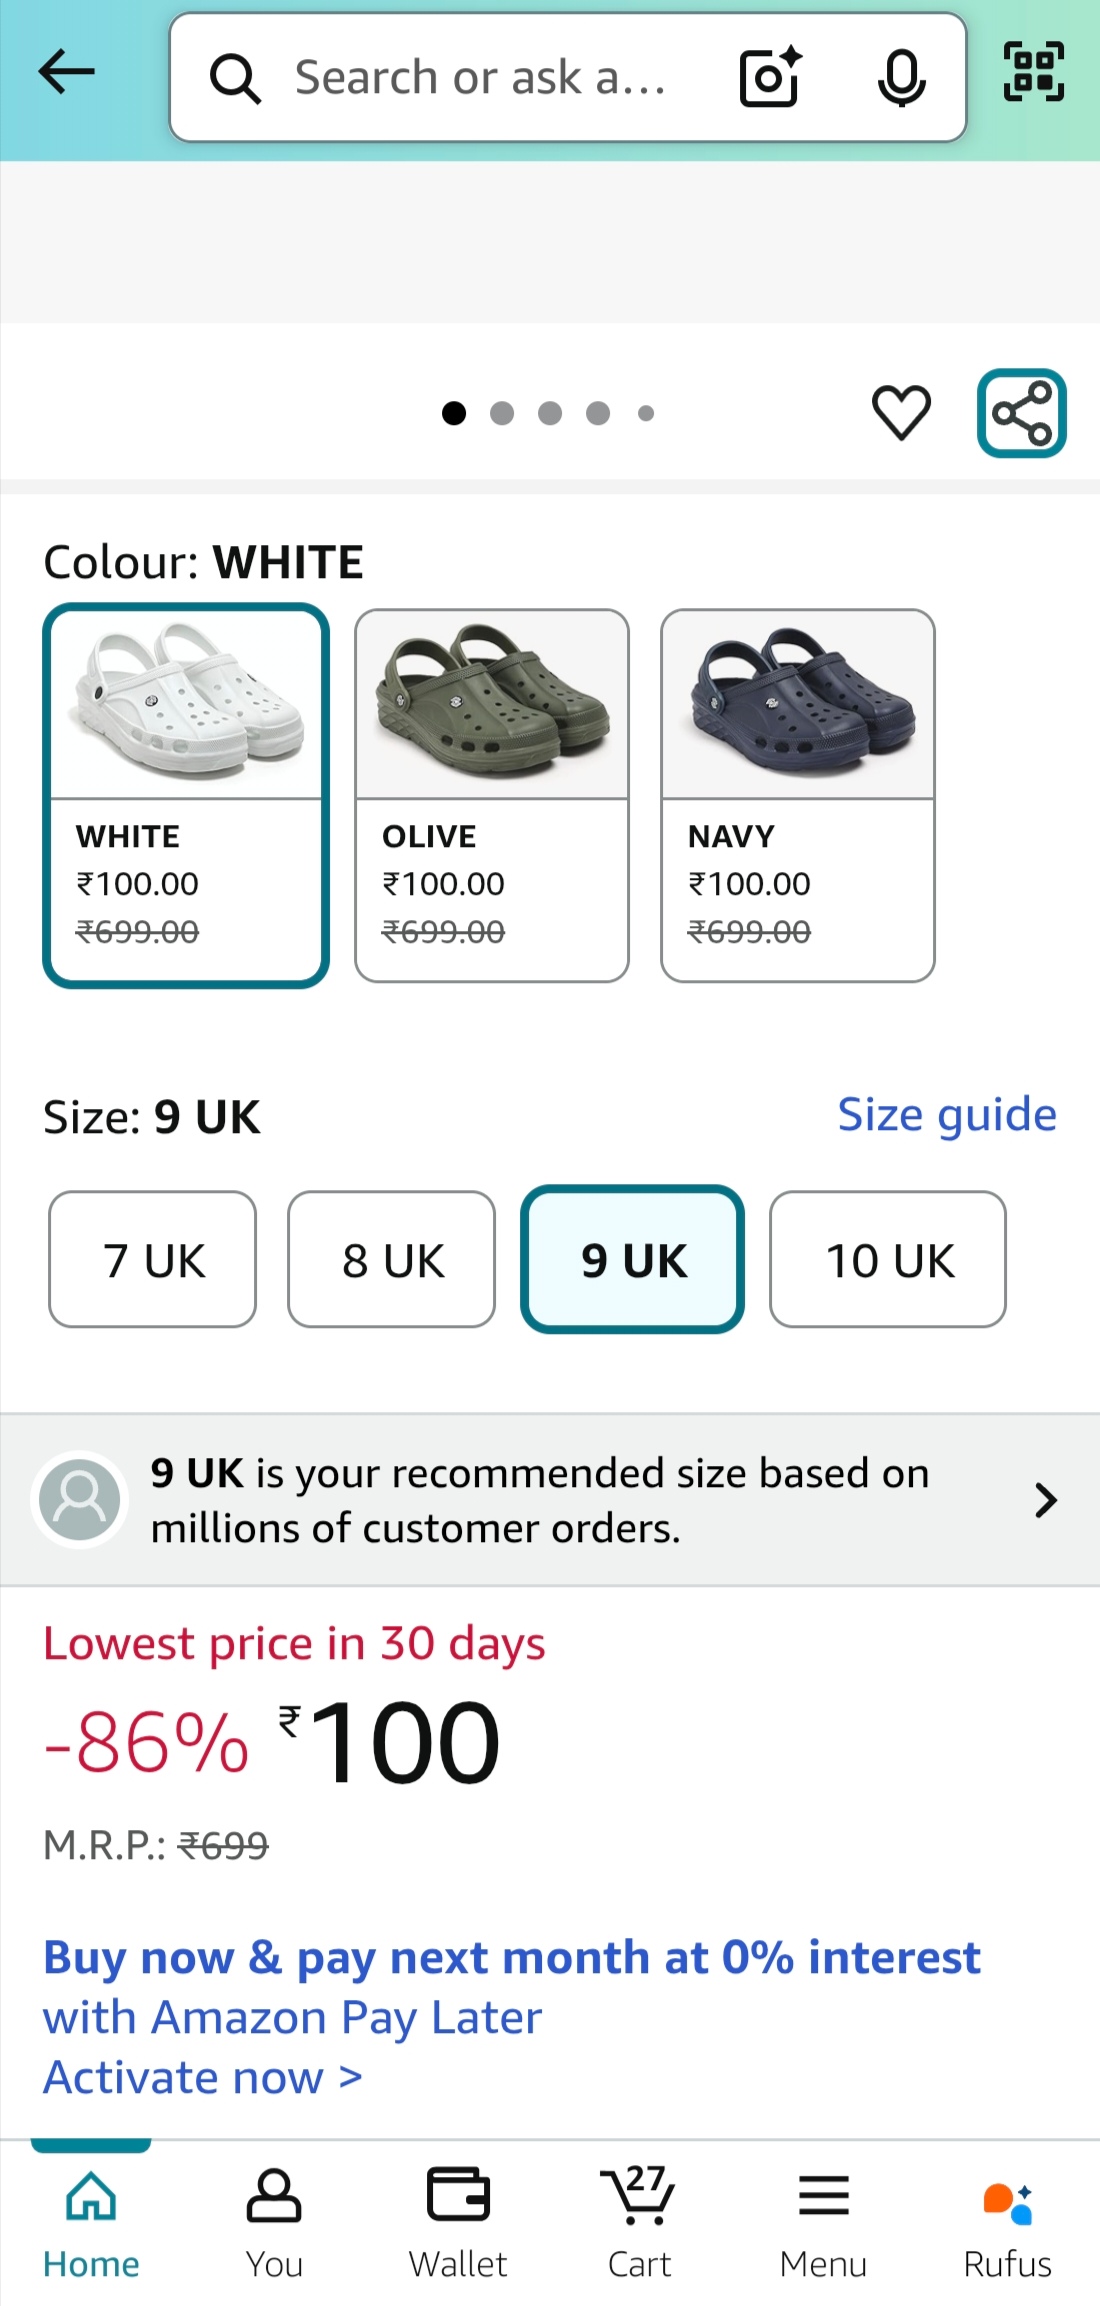Tap Activate now for Amazon Pay Later
The width and height of the screenshot is (1100, 2306).
(202, 2078)
